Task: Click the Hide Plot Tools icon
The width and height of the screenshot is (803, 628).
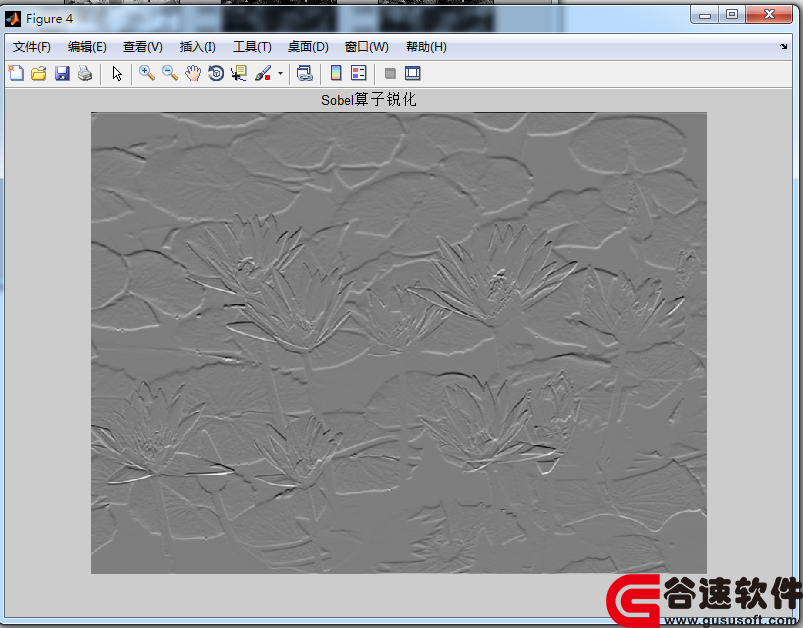Action: pos(390,73)
